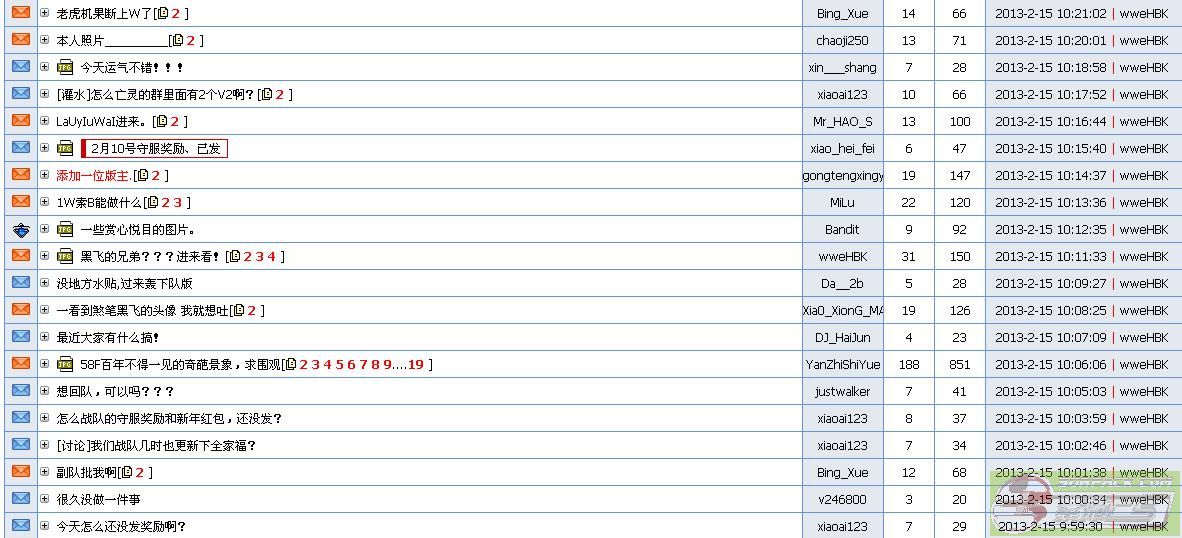This screenshot has width=1182, height=538.
Task: Click the orange envelope icon beside 老虎机果断上W了
Action: [20, 13]
